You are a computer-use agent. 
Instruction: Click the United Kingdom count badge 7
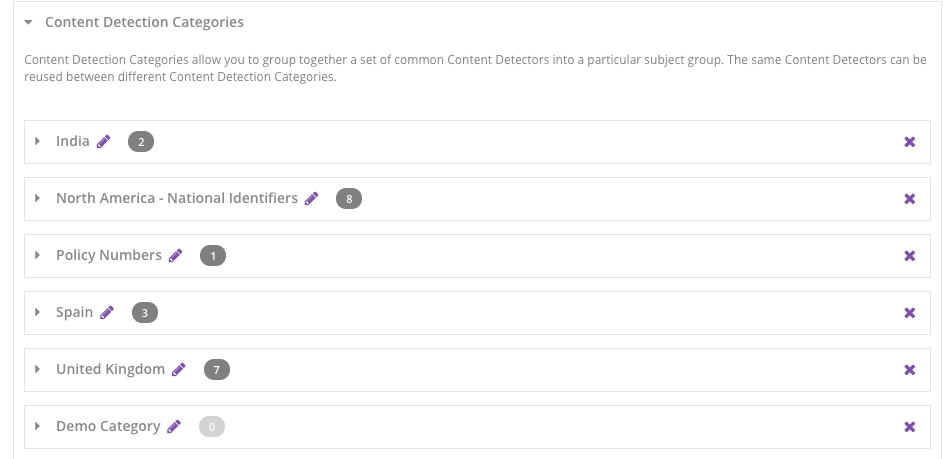click(217, 370)
